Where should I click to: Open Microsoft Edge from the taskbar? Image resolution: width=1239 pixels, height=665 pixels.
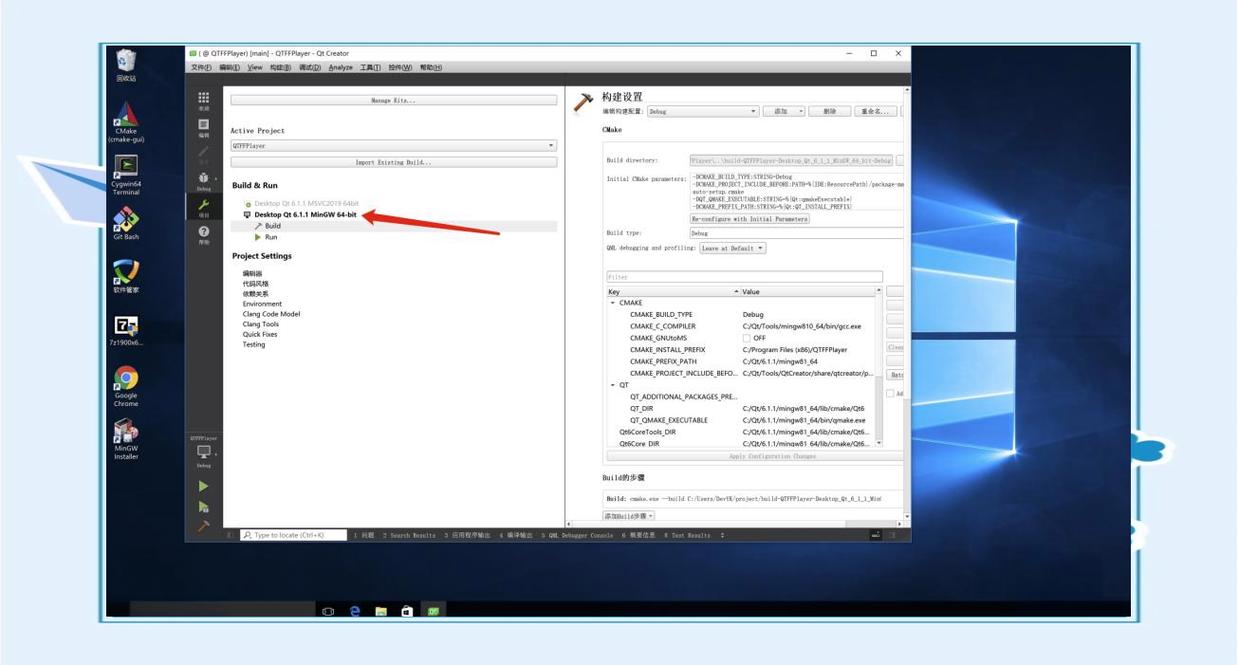pos(355,611)
